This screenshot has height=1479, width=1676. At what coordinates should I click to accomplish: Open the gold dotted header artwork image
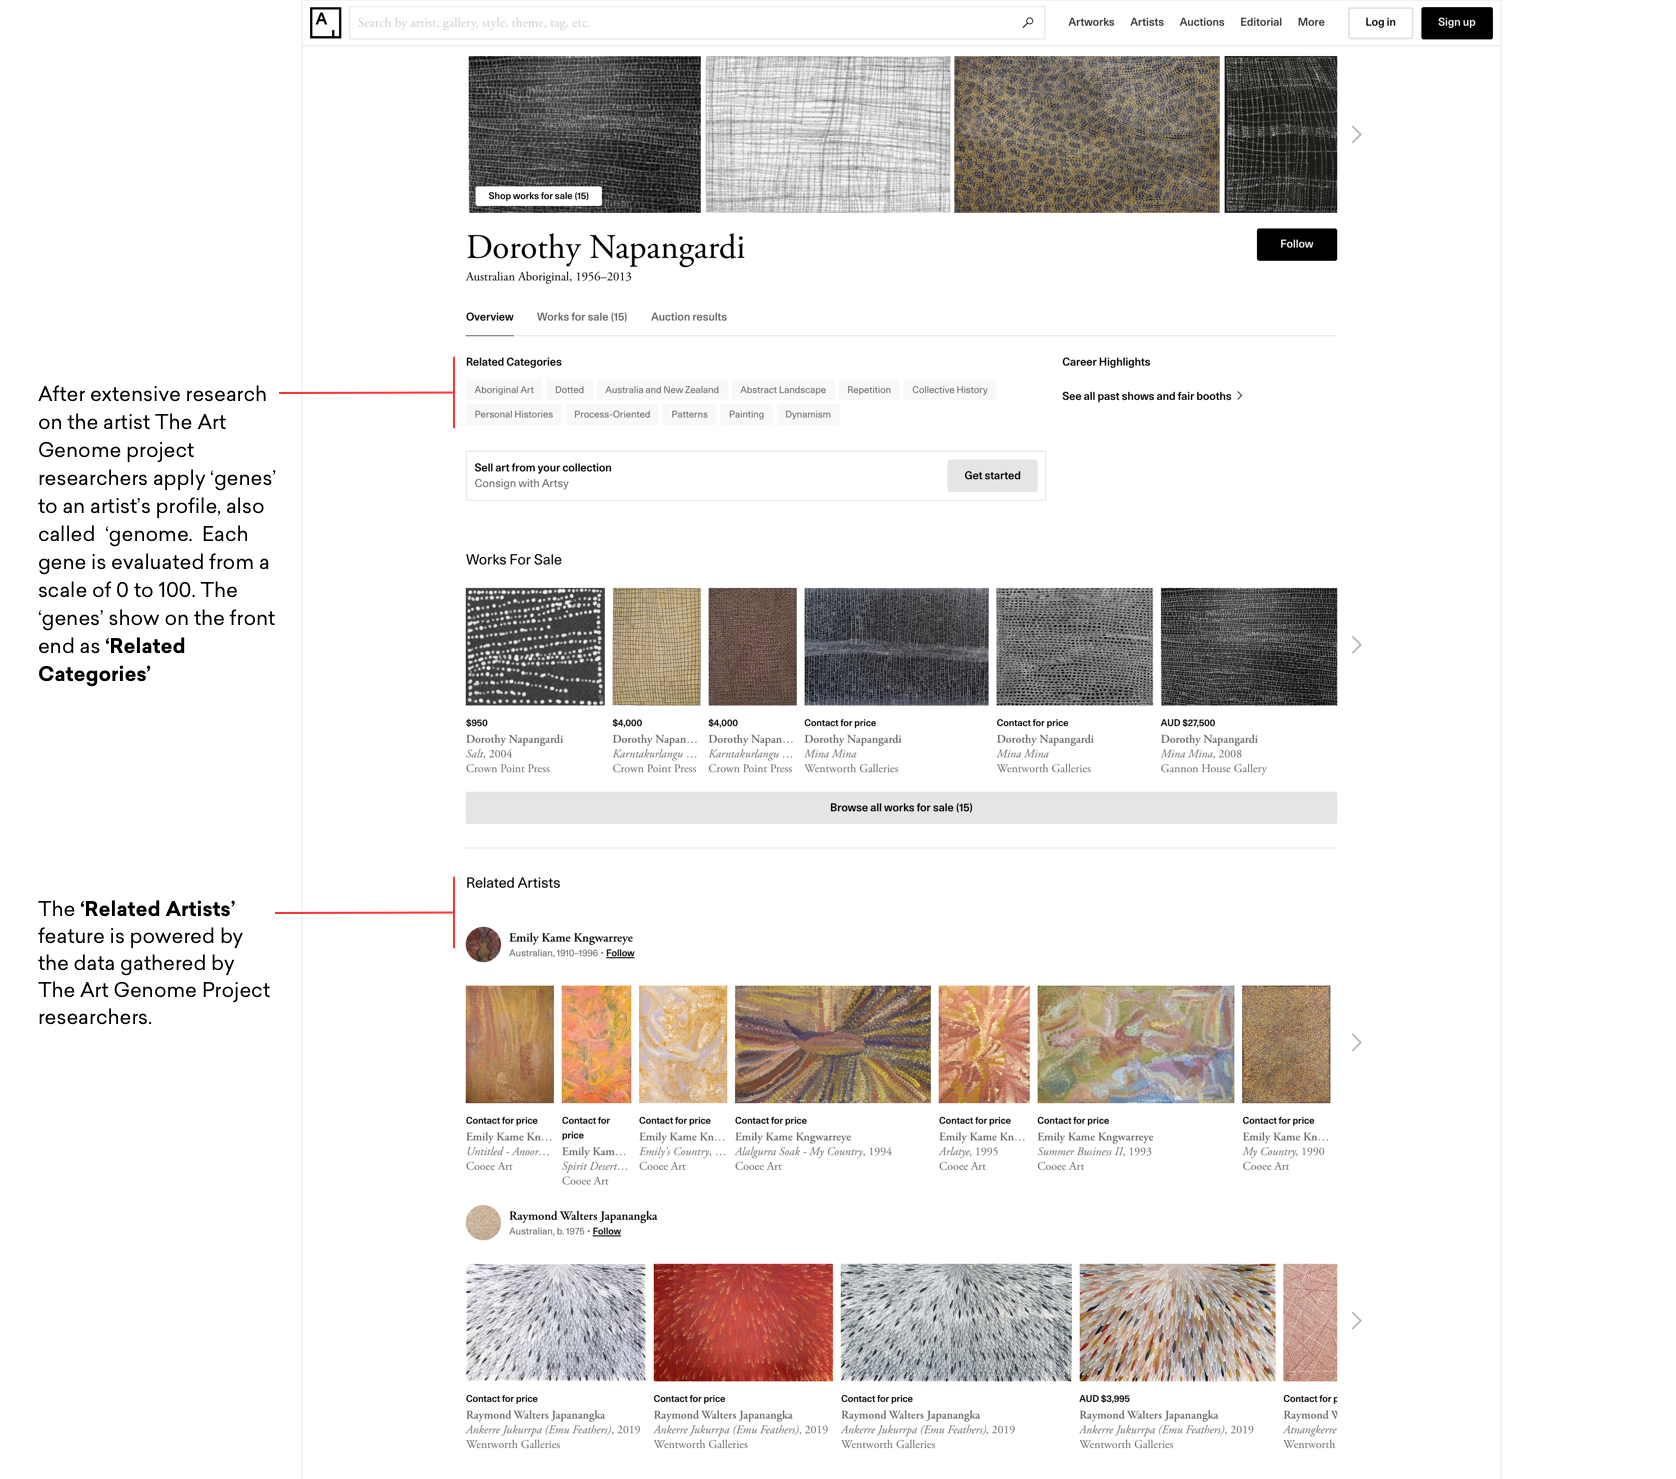coord(1086,134)
